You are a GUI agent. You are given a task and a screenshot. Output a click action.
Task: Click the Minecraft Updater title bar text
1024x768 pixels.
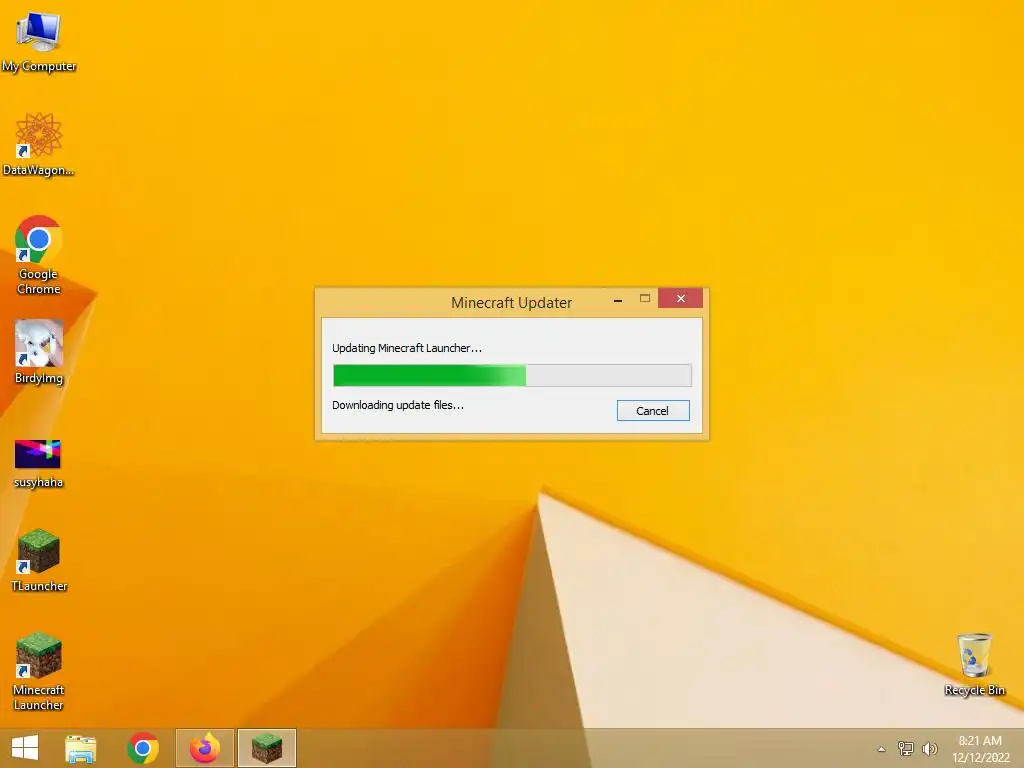tap(511, 303)
